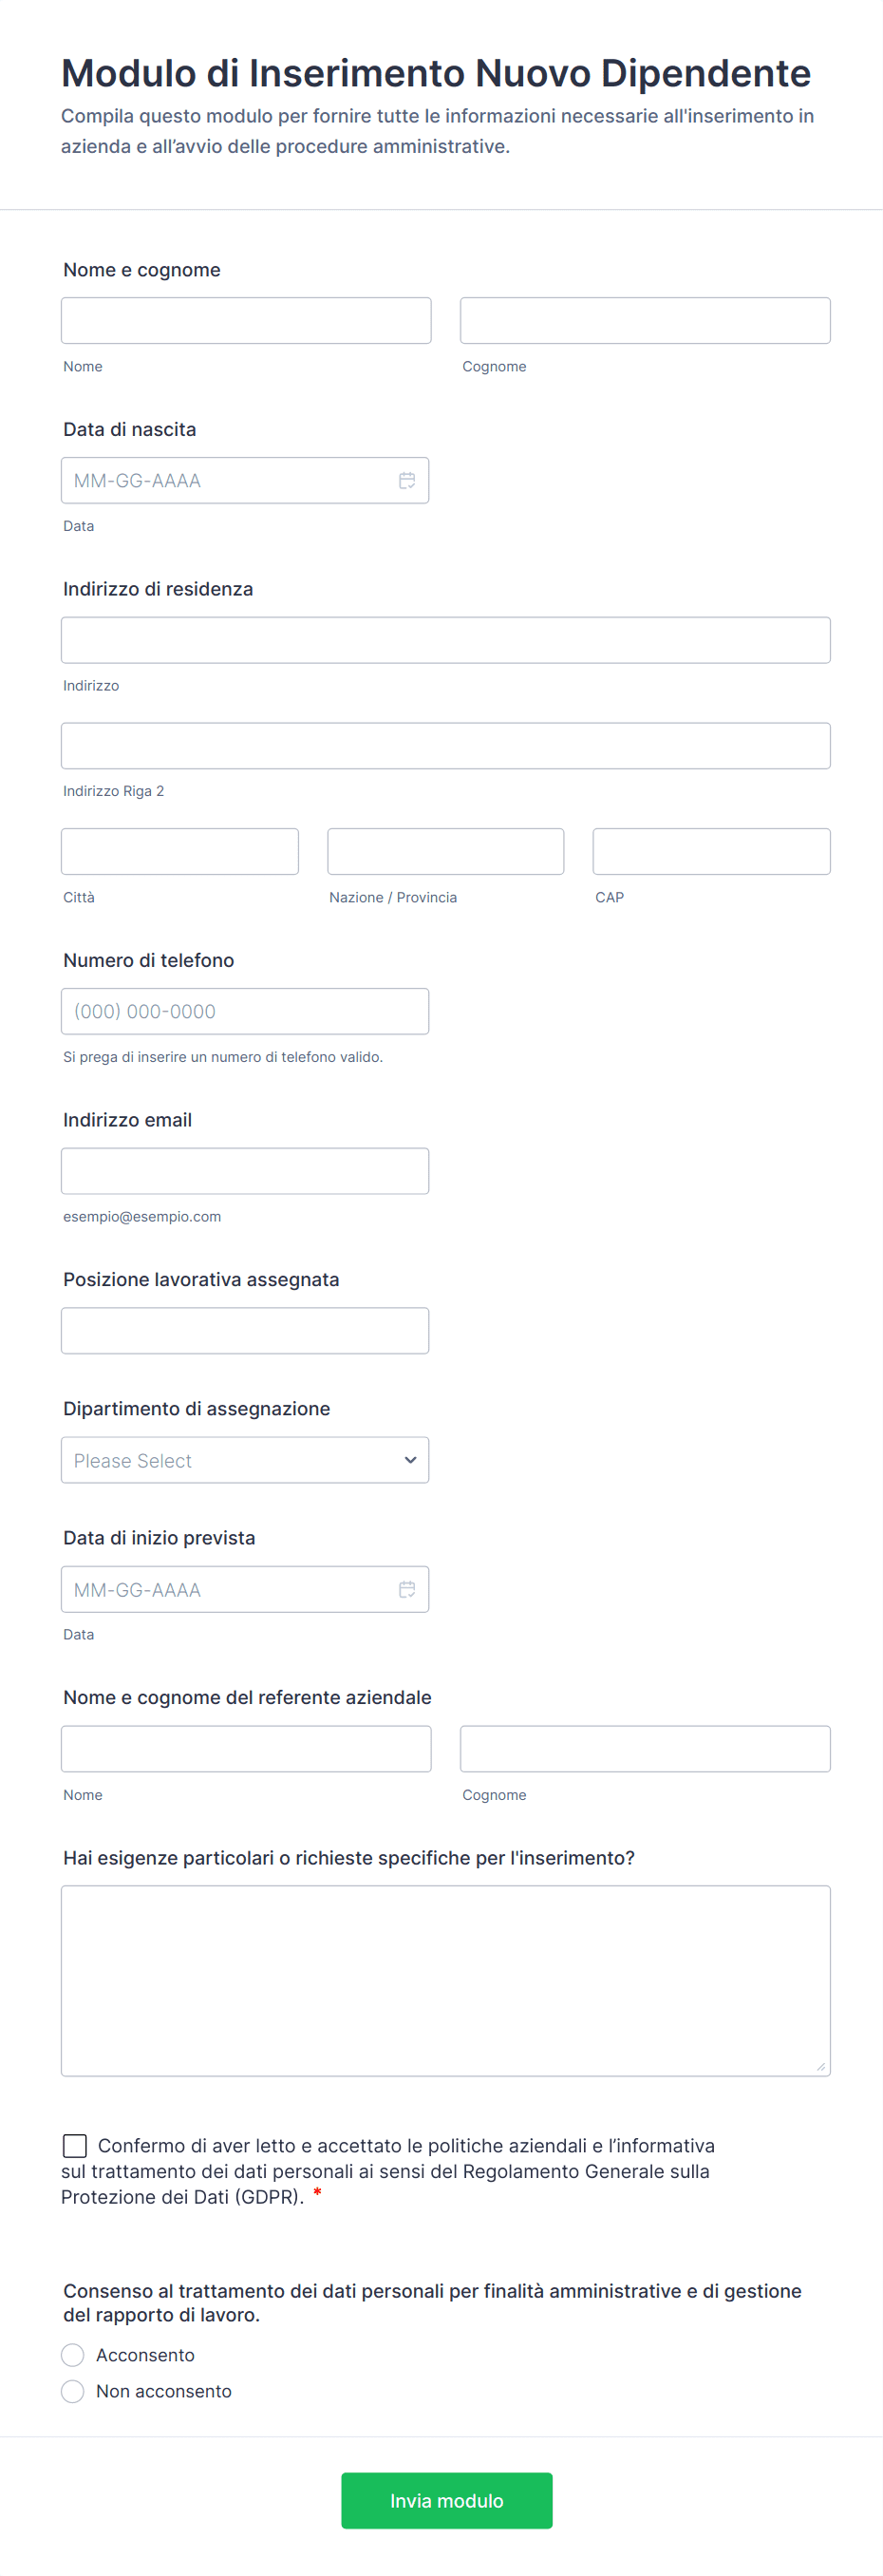The width and height of the screenshot is (883, 2576).
Task: Open the Dipartimento di assegnazione dropdown
Action: [245, 1460]
